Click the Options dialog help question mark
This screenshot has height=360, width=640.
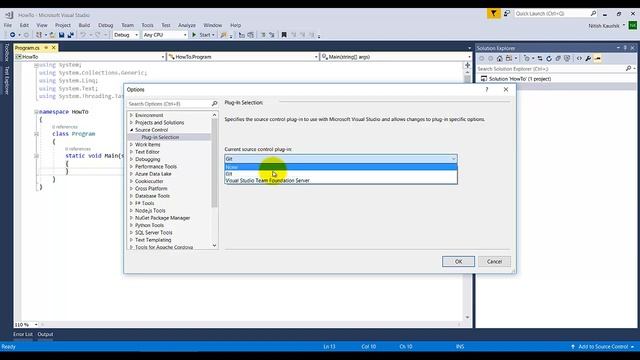coord(487,89)
